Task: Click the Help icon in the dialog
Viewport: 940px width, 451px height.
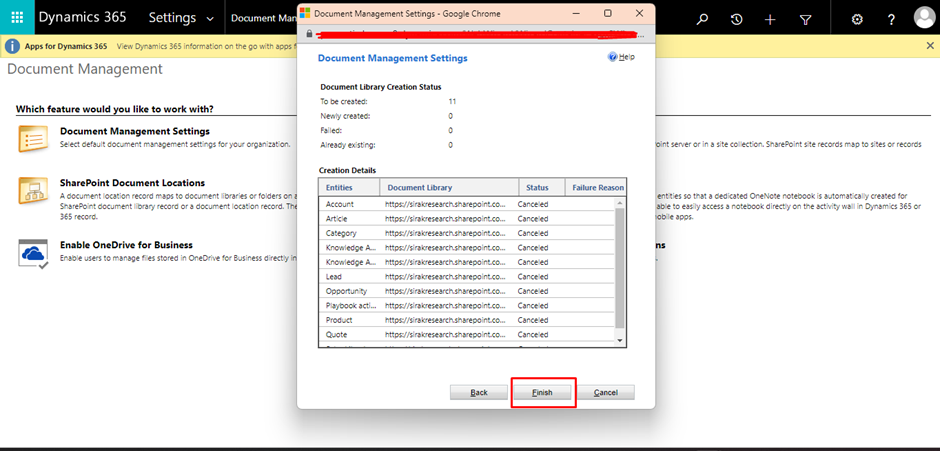Action: tap(612, 57)
